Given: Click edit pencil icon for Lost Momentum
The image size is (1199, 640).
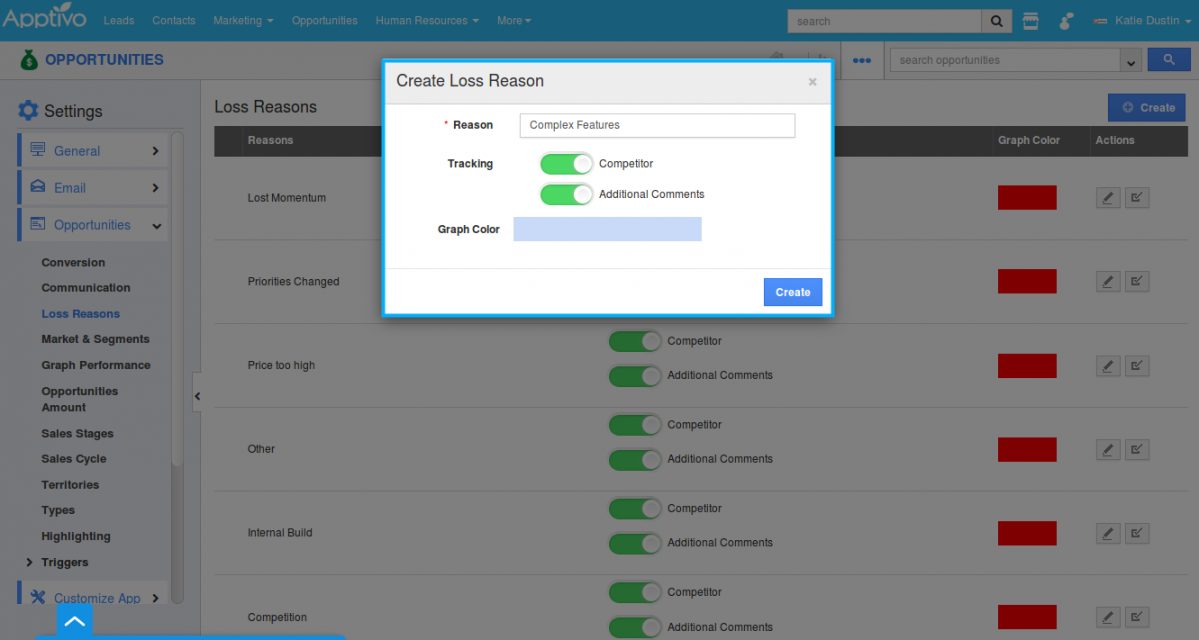Looking at the screenshot, I should pyautogui.click(x=1107, y=198).
